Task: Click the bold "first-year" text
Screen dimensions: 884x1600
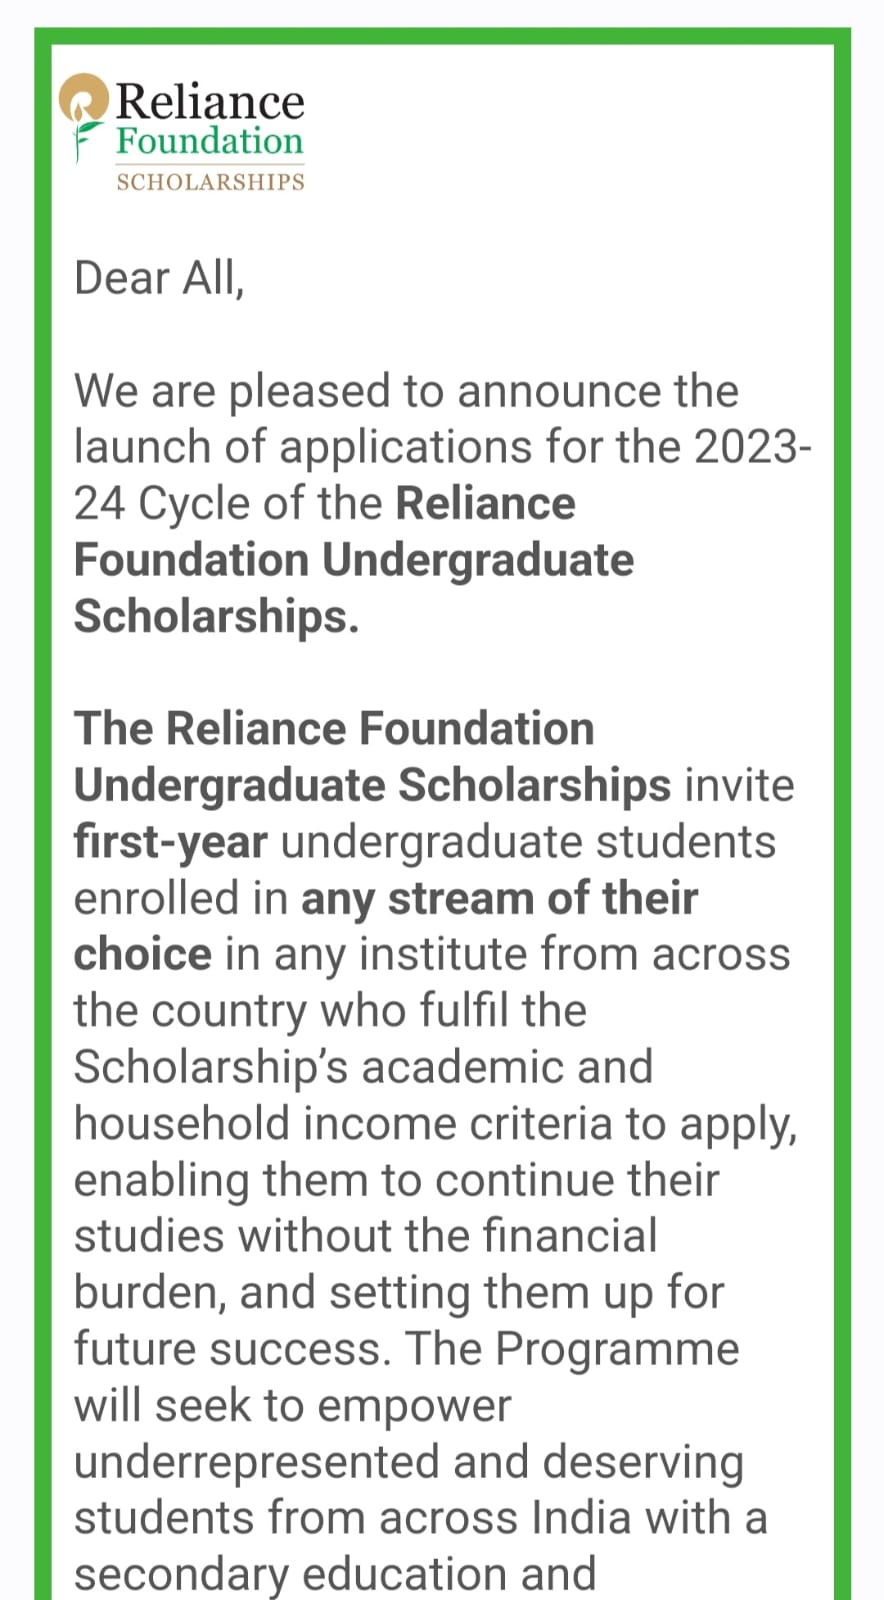Action: pos(171,842)
